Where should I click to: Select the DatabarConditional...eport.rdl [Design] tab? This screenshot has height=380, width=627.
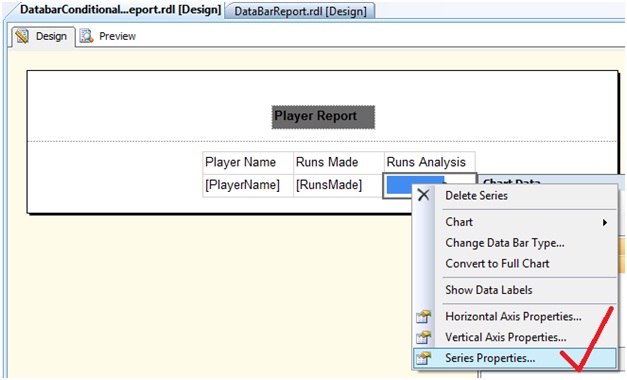click(x=120, y=10)
